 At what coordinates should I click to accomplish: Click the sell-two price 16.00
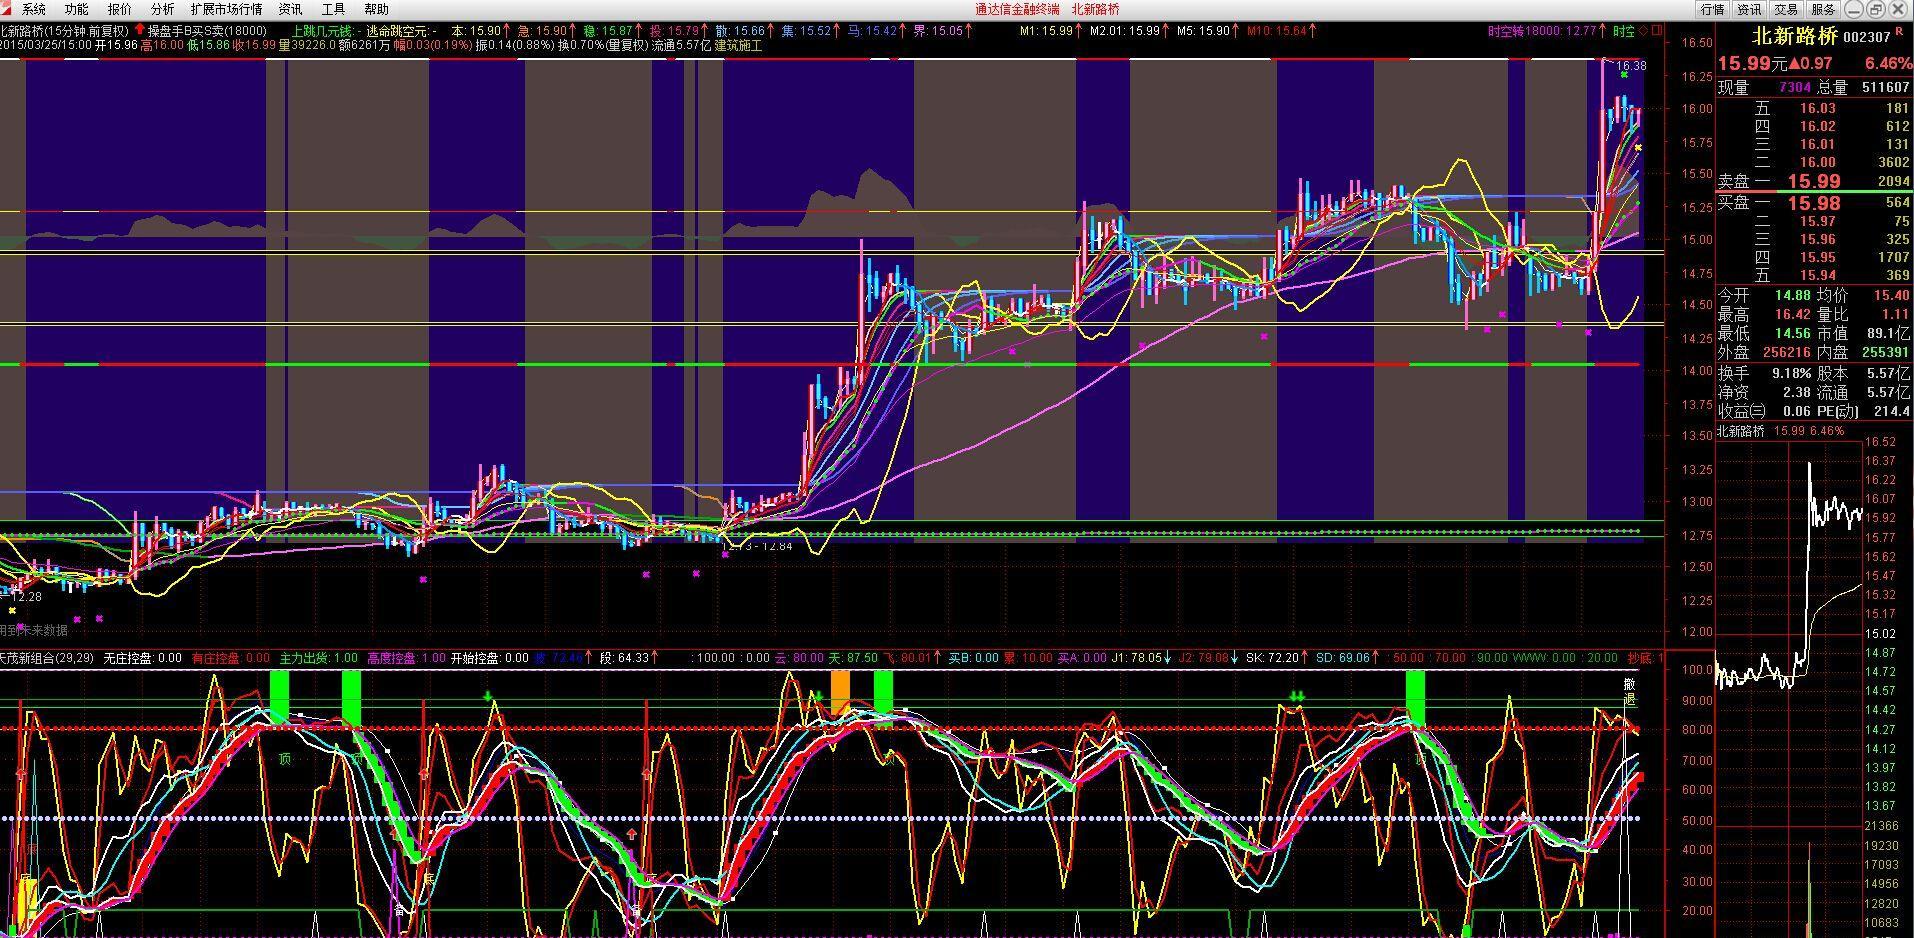tap(1817, 163)
